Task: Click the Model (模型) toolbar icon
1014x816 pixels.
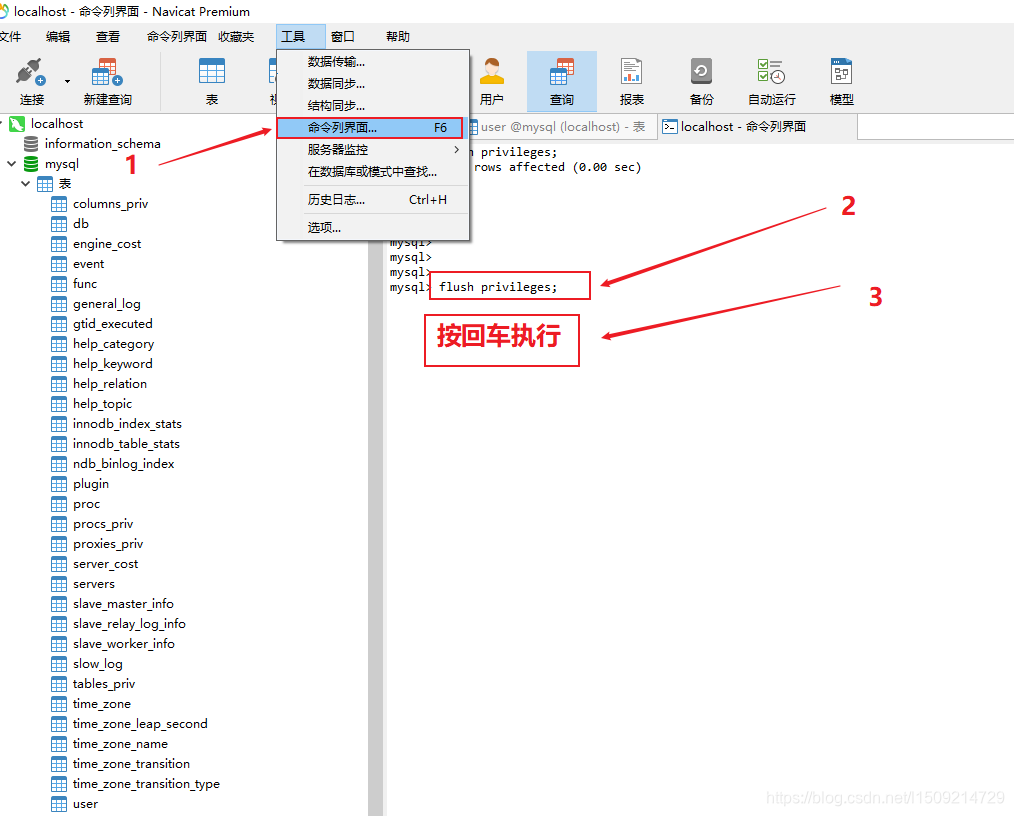Action: [841, 72]
